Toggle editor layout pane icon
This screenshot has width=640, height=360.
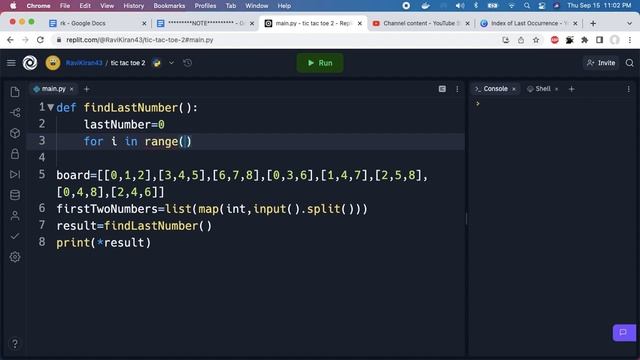coord(442,89)
